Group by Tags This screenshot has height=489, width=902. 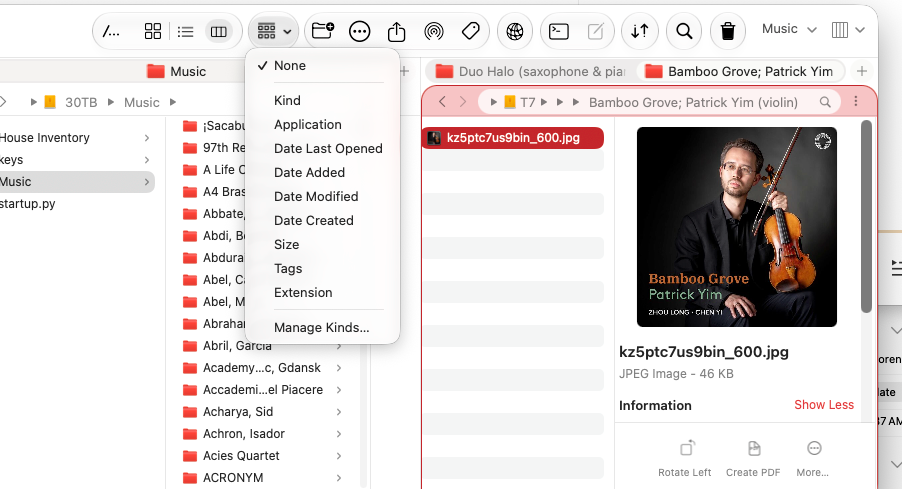click(x=322, y=269)
